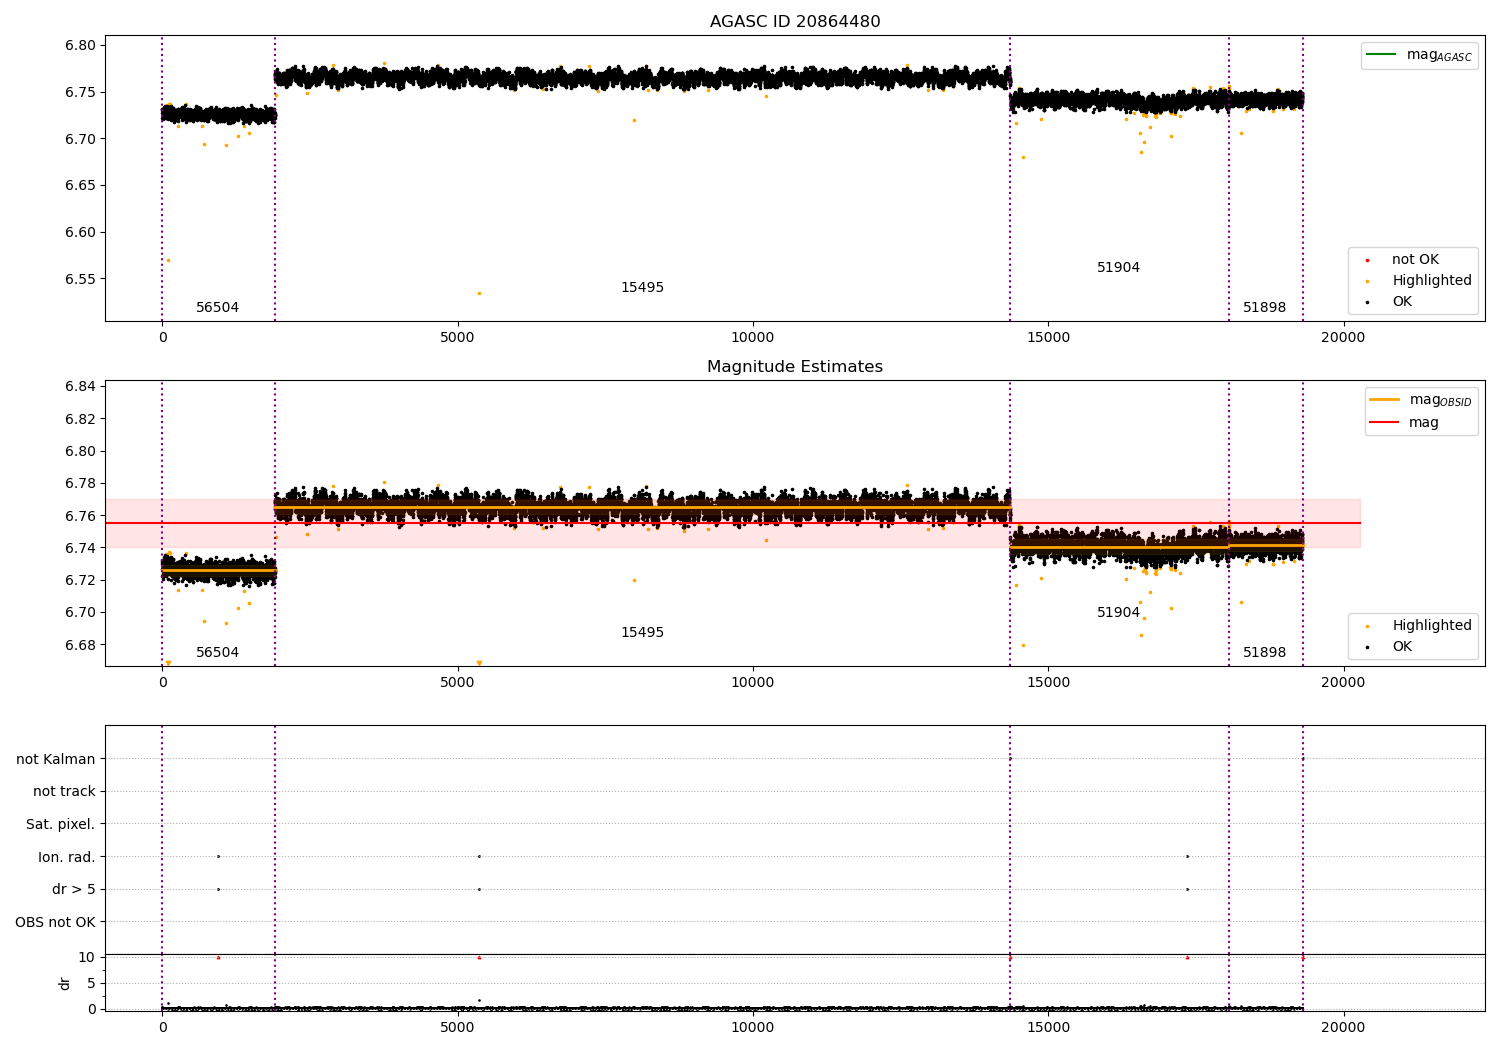Click the 51898 label in the AGASC ID plot
This screenshot has width=1500, height=1050.
tap(1264, 308)
